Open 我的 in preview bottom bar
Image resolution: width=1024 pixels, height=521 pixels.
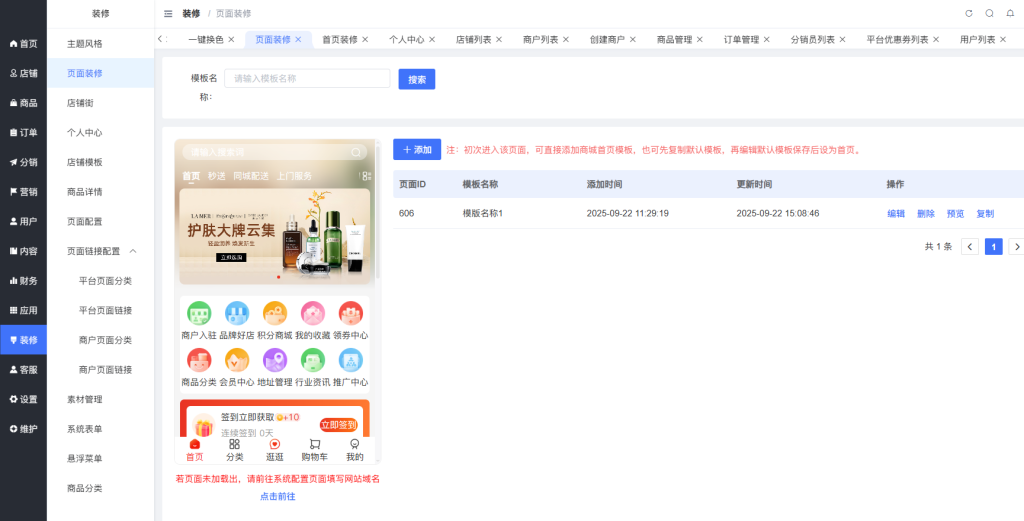pyautogui.click(x=355, y=450)
